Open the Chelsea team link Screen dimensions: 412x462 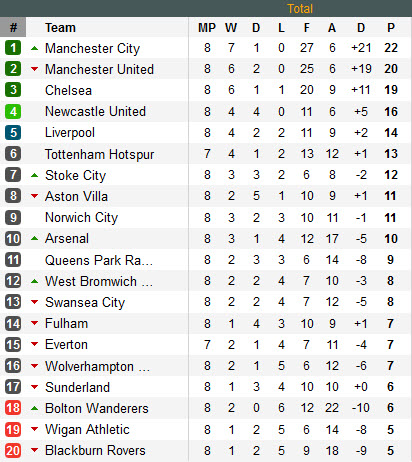68,90
